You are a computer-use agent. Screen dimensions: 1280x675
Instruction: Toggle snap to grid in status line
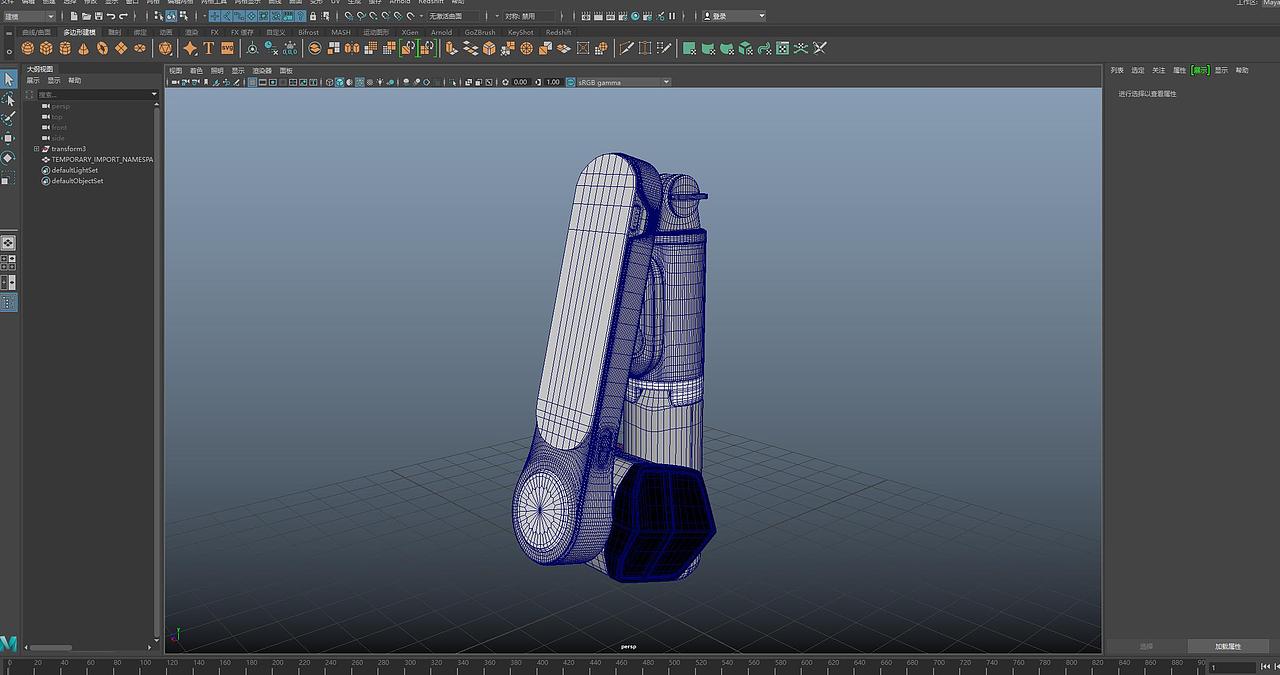tap(349, 16)
